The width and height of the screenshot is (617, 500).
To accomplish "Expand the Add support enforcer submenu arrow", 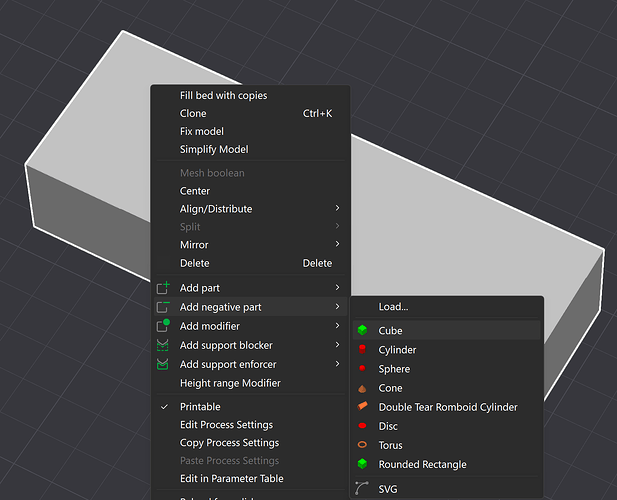I will (x=337, y=363).
